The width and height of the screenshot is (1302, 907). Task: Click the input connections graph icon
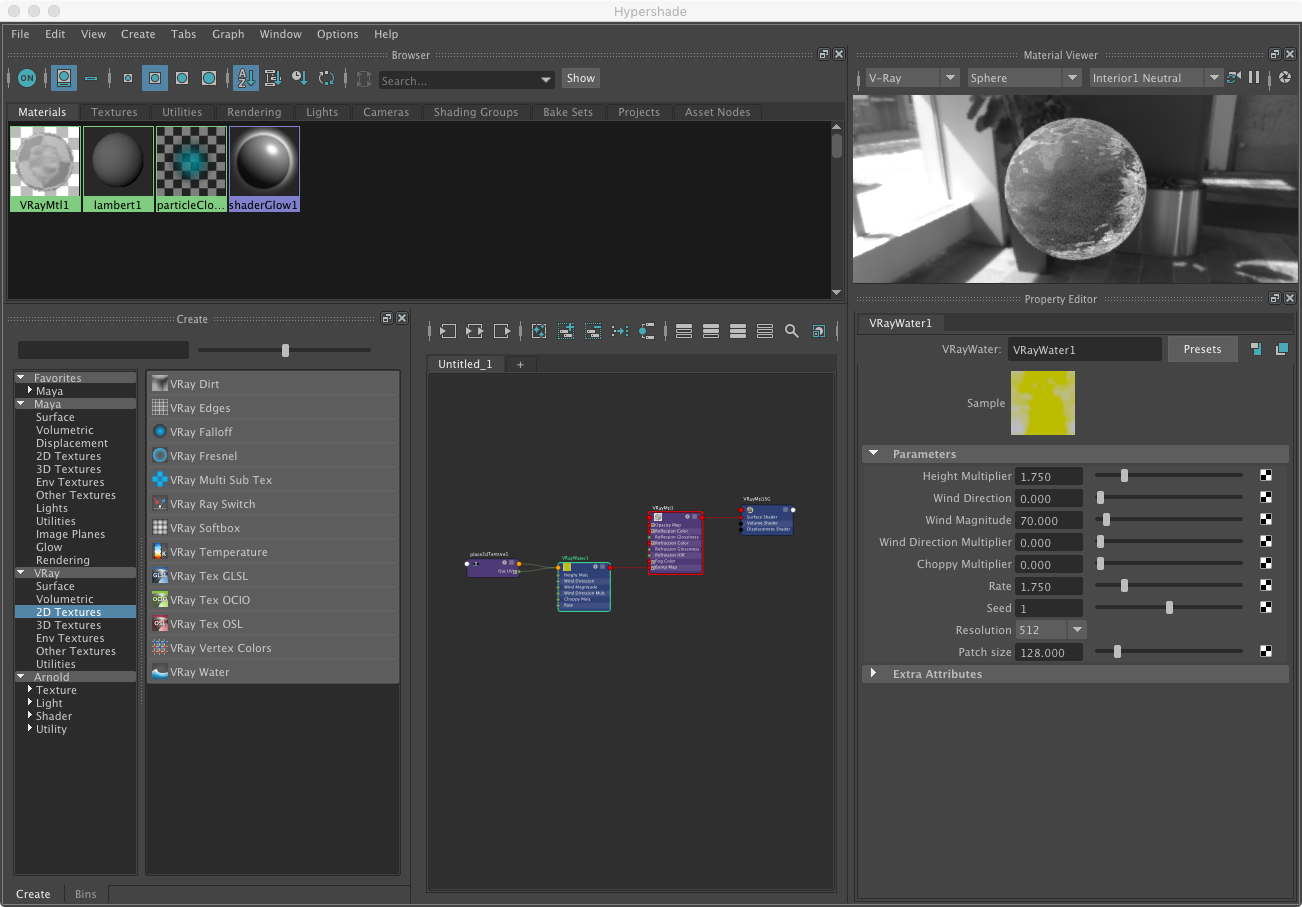pyautogui.click(x=447, y=331)
